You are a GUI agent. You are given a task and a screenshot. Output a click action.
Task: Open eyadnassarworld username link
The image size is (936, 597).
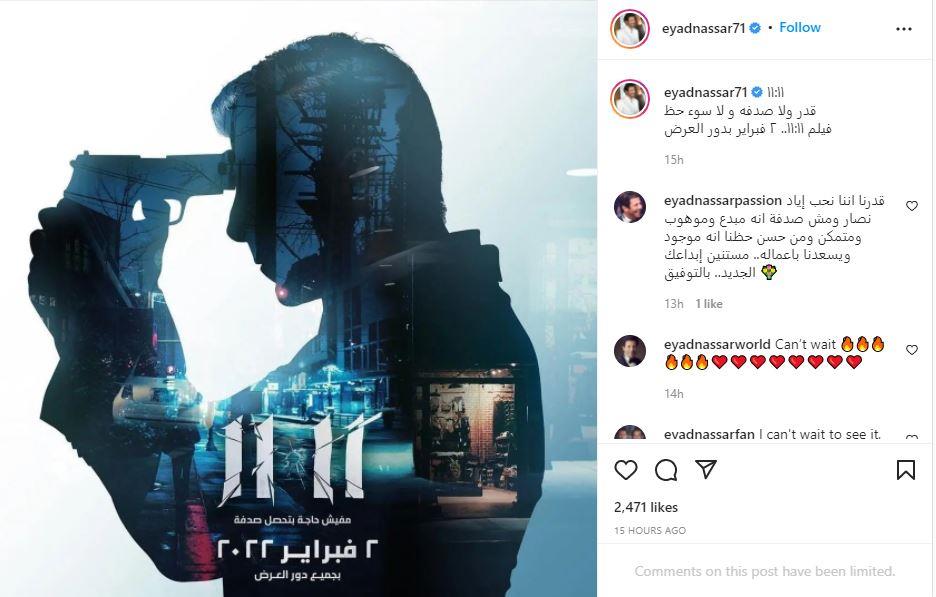click(717, 344)
